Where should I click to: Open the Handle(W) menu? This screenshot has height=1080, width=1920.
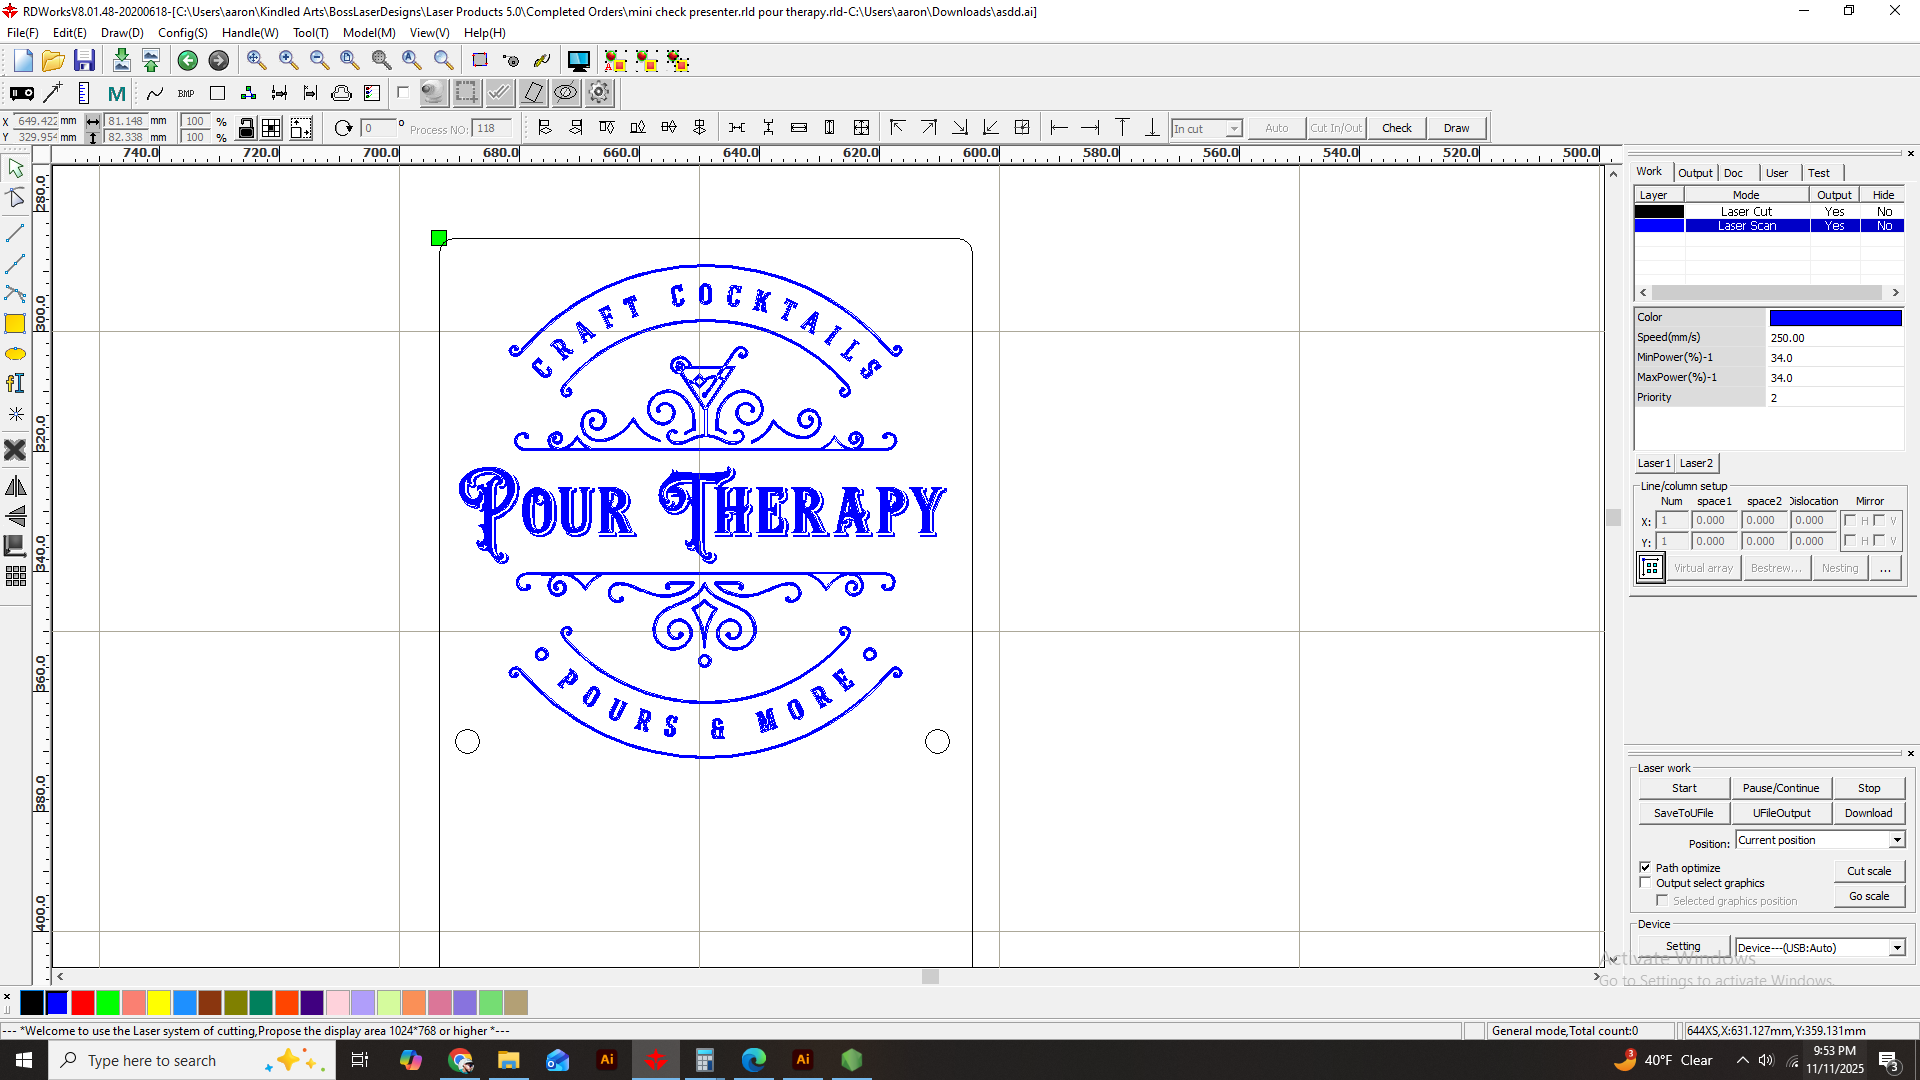pyautogui.click(x=249, y=33)
